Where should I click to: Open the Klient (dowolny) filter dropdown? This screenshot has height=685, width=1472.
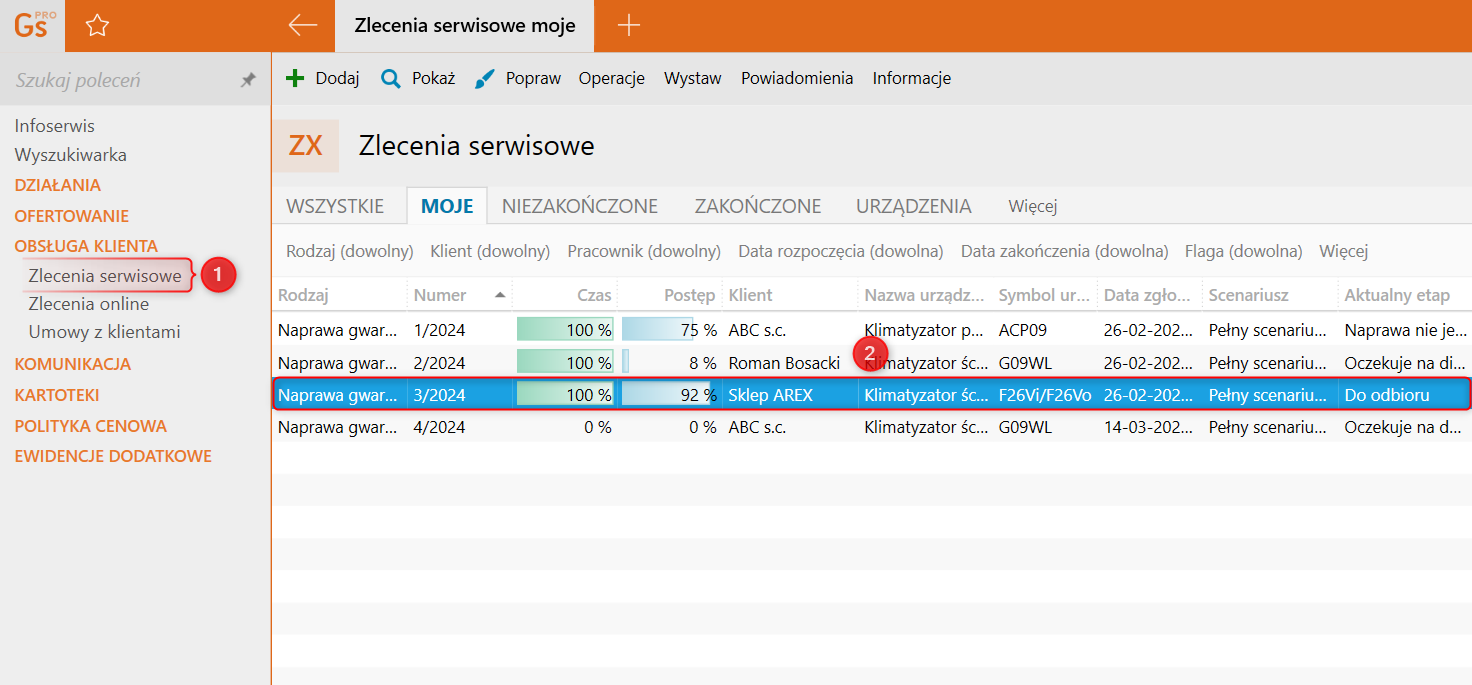pos(490,251)
